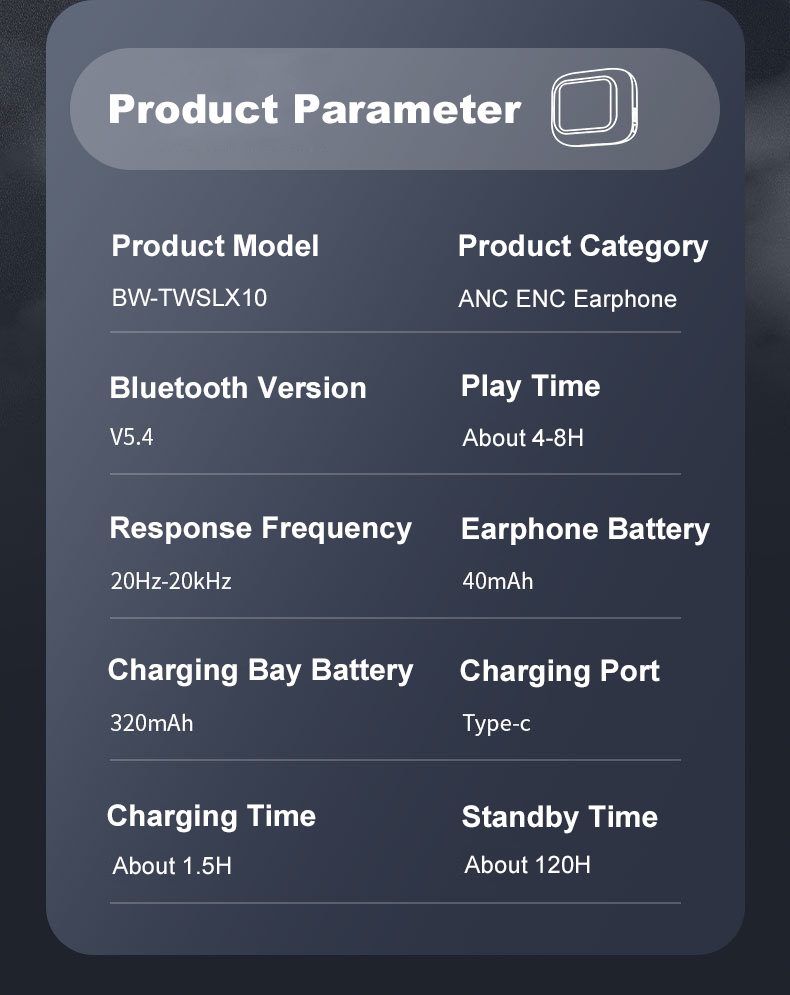Click the About 1.5H charging value
This screenshot has width=790, height=995.
[x=172, y=865]
